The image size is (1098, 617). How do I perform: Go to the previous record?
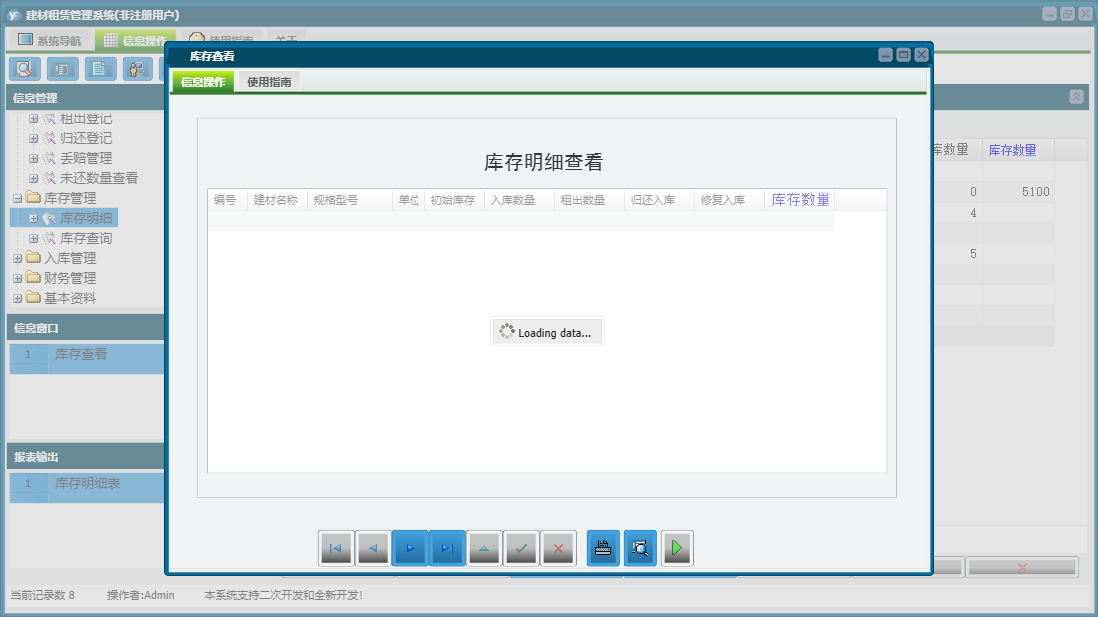(x=373, y=548)
